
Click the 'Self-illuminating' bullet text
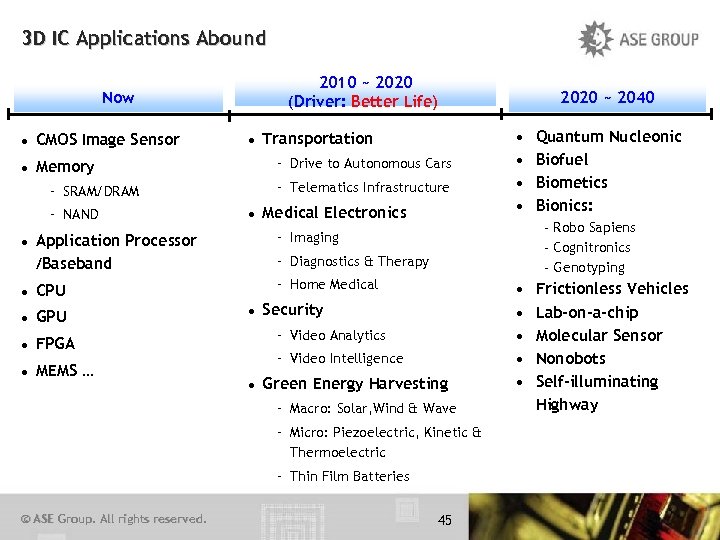click(596, 382)
